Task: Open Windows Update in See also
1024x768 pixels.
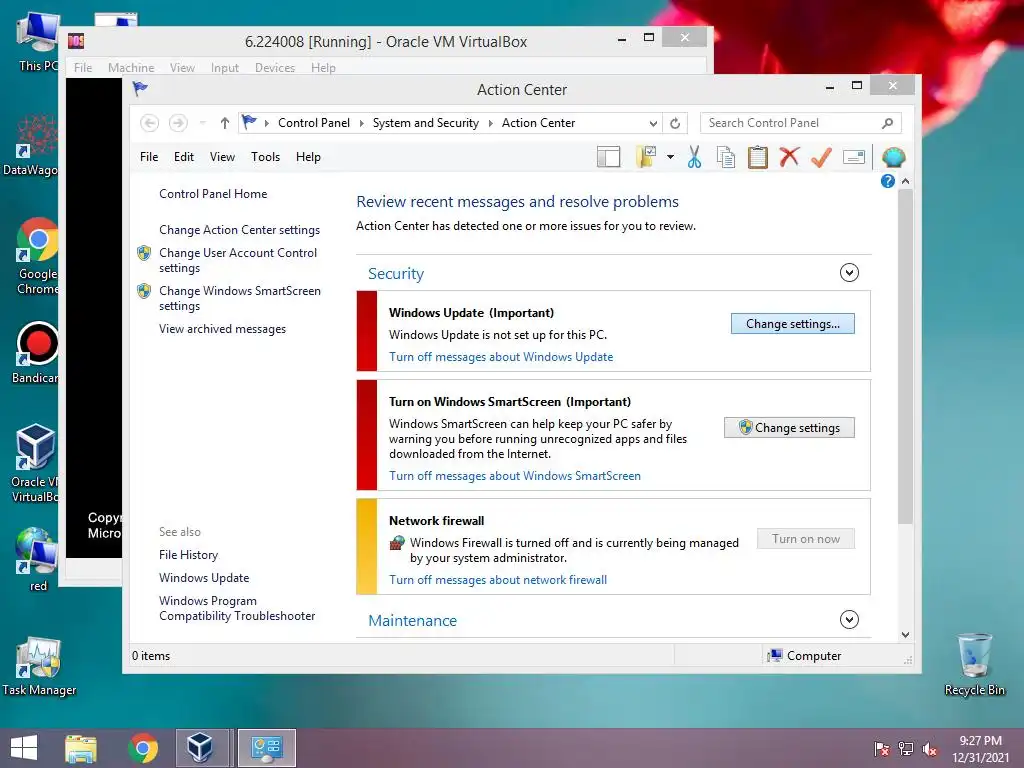Action: pyautogui.click(x=204, y=578)
